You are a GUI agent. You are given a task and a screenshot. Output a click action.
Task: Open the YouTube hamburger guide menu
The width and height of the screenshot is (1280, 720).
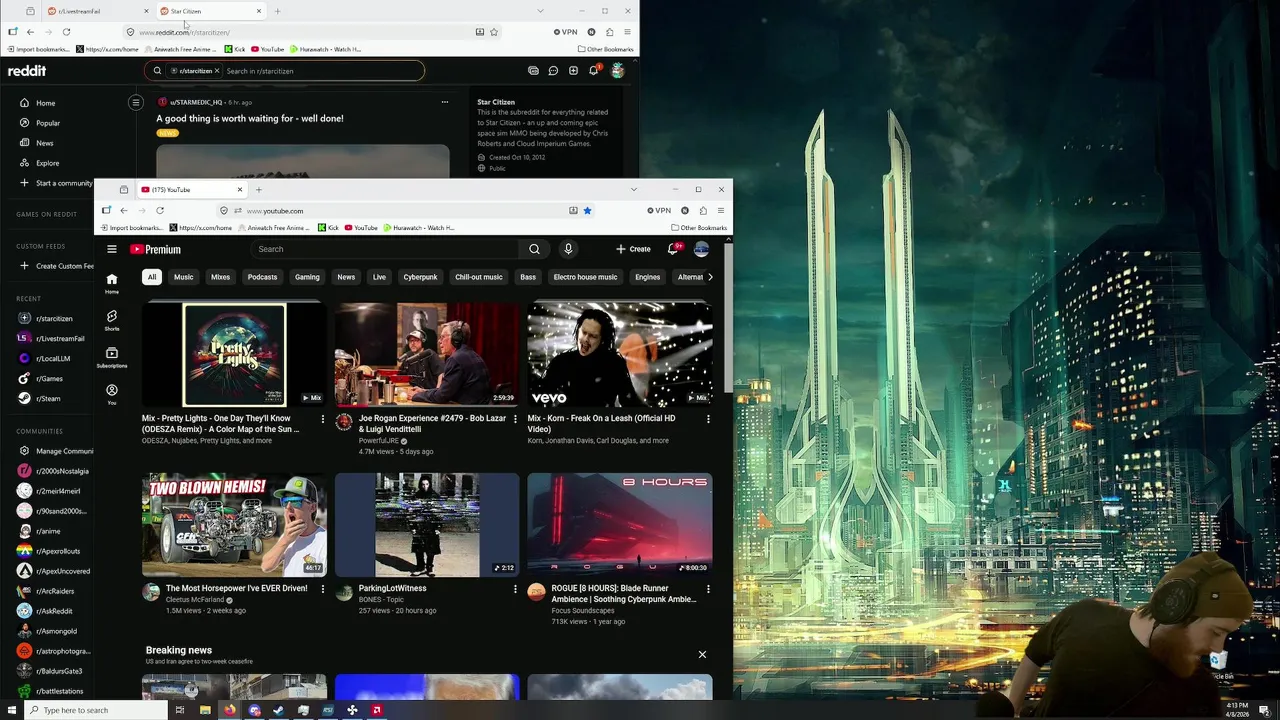click(112, 249)
